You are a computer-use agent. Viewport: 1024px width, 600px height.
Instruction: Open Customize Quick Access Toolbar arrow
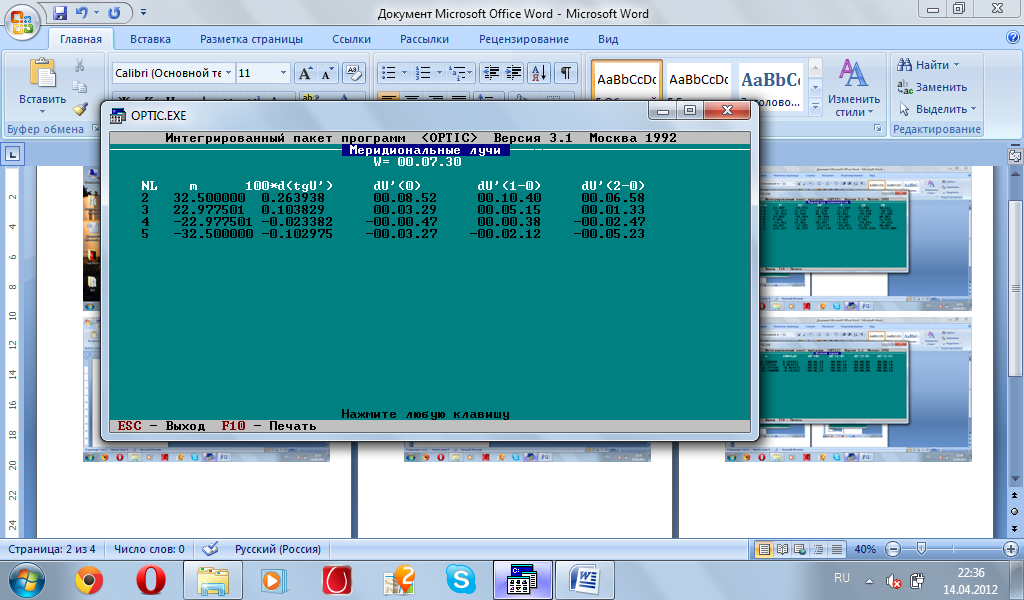[x=144, y=12]
